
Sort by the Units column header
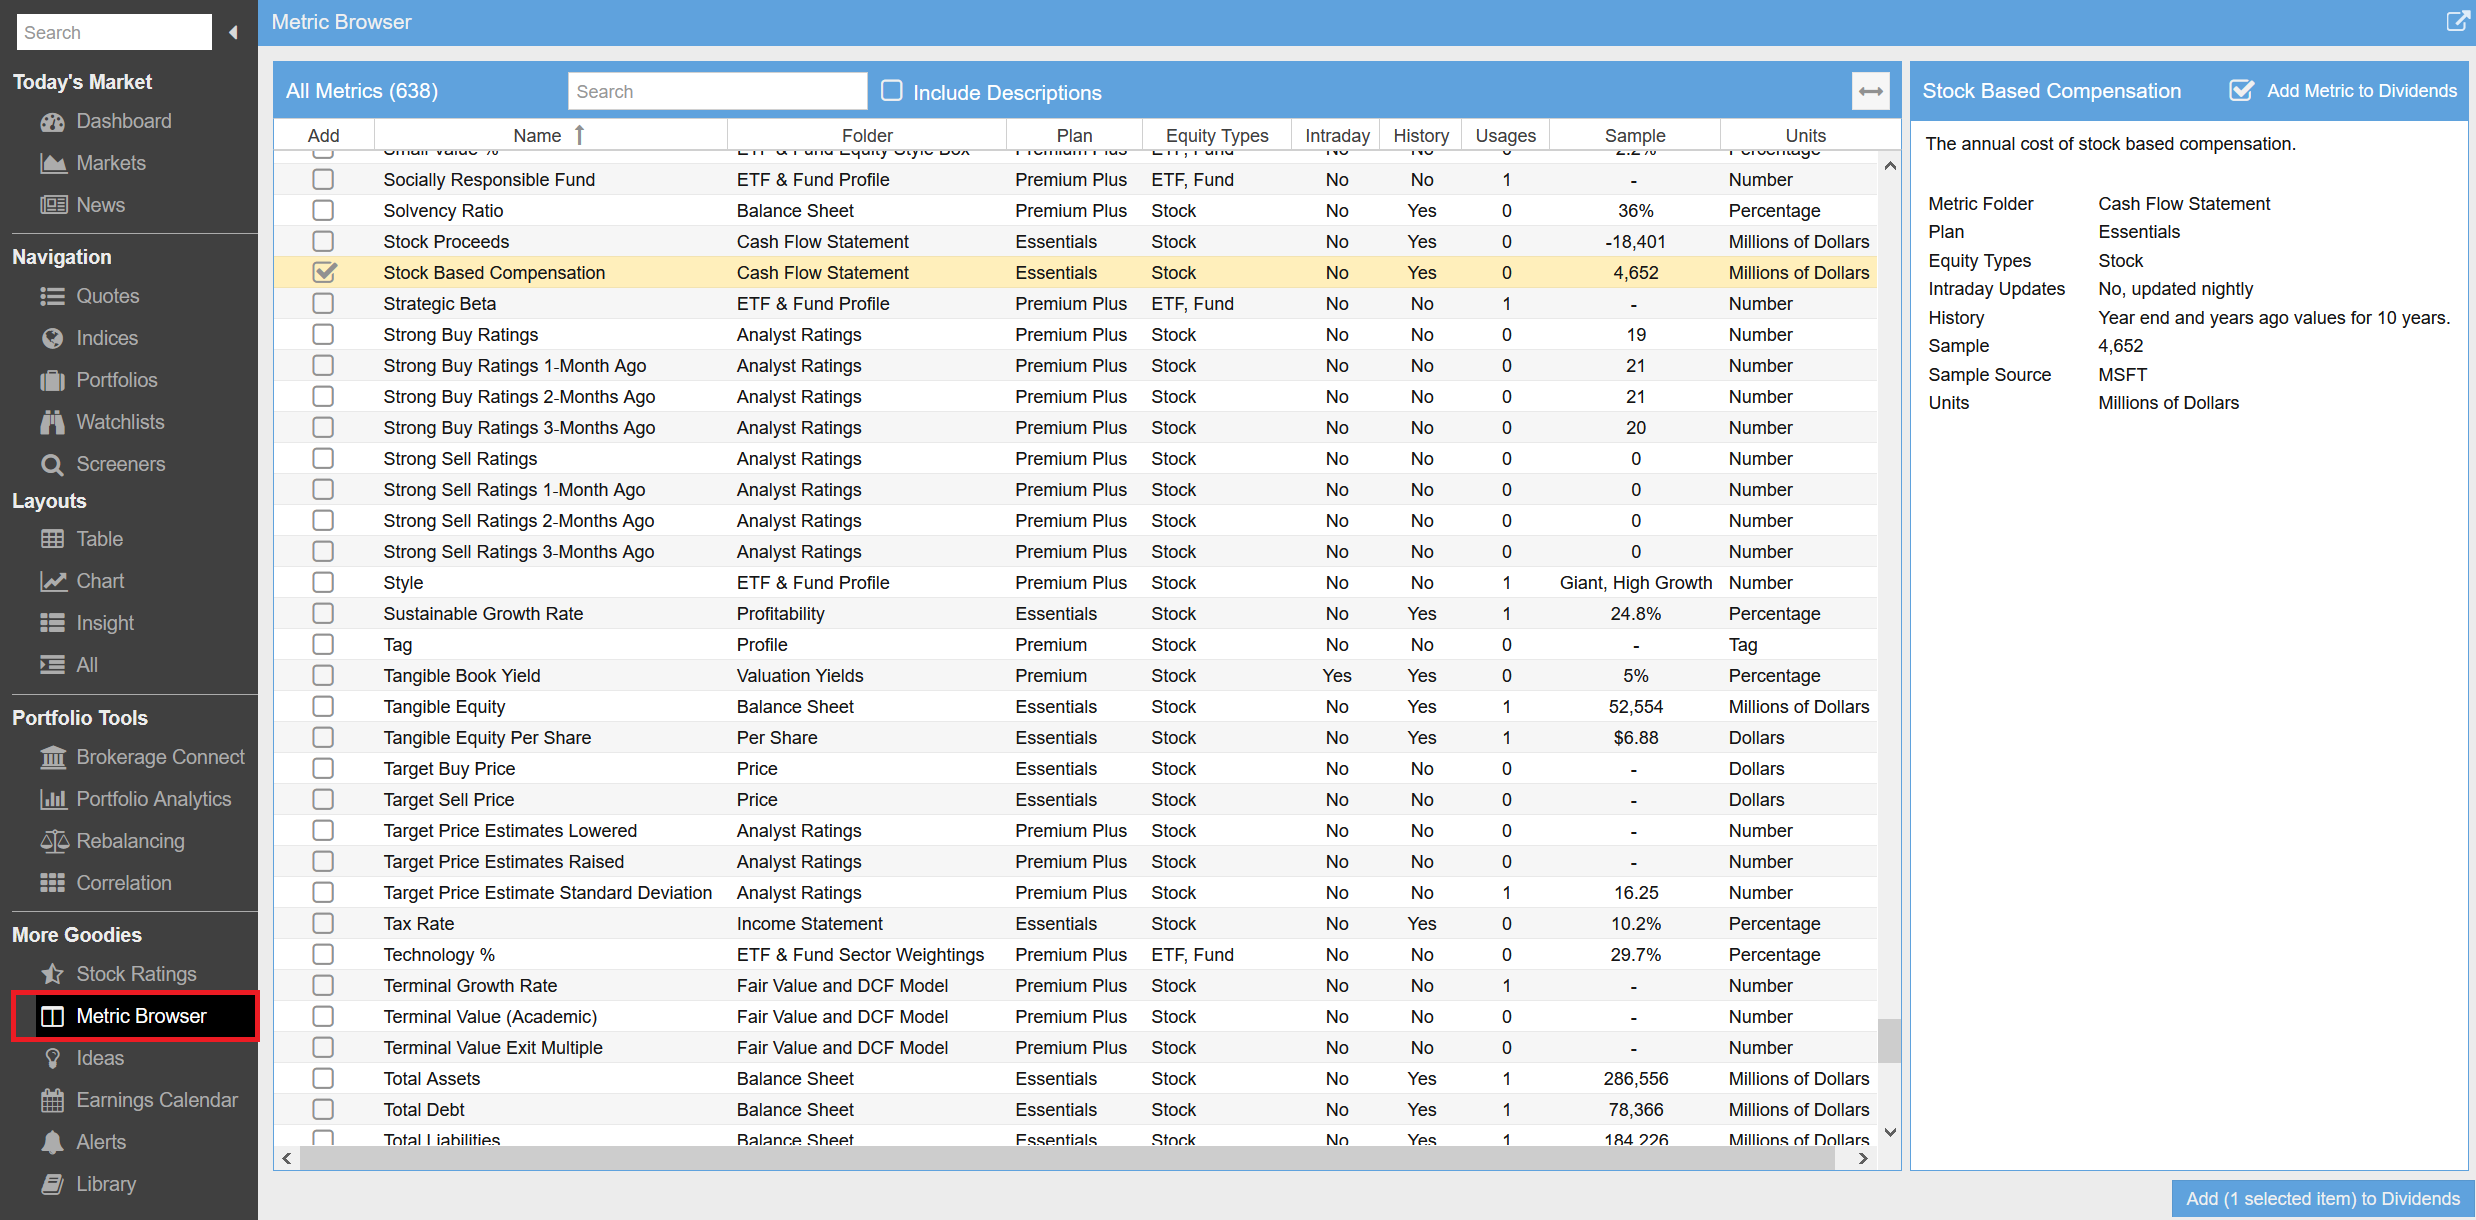pos(1805,135)
